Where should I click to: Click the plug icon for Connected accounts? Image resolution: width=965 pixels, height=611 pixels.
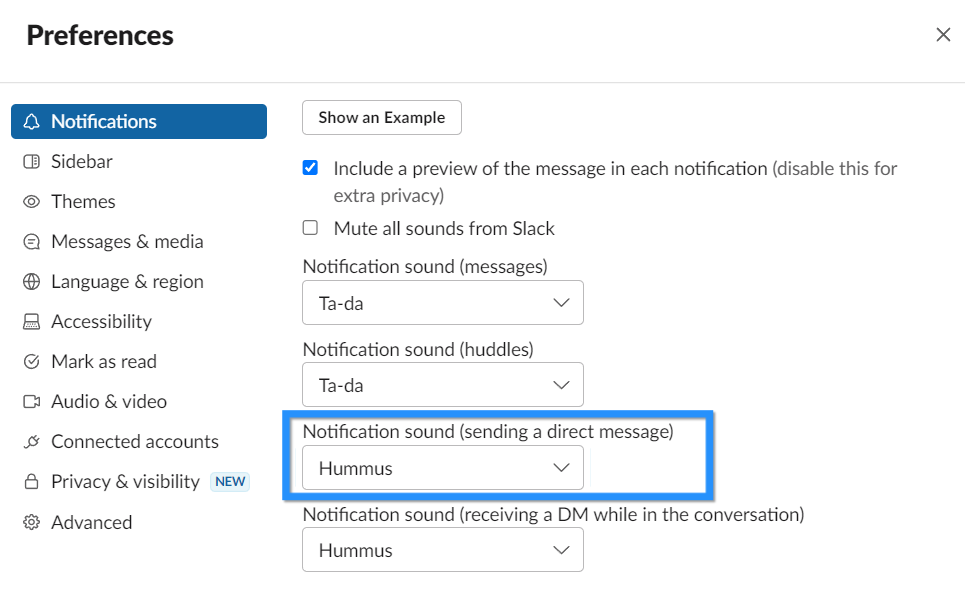tap(32, 442)
